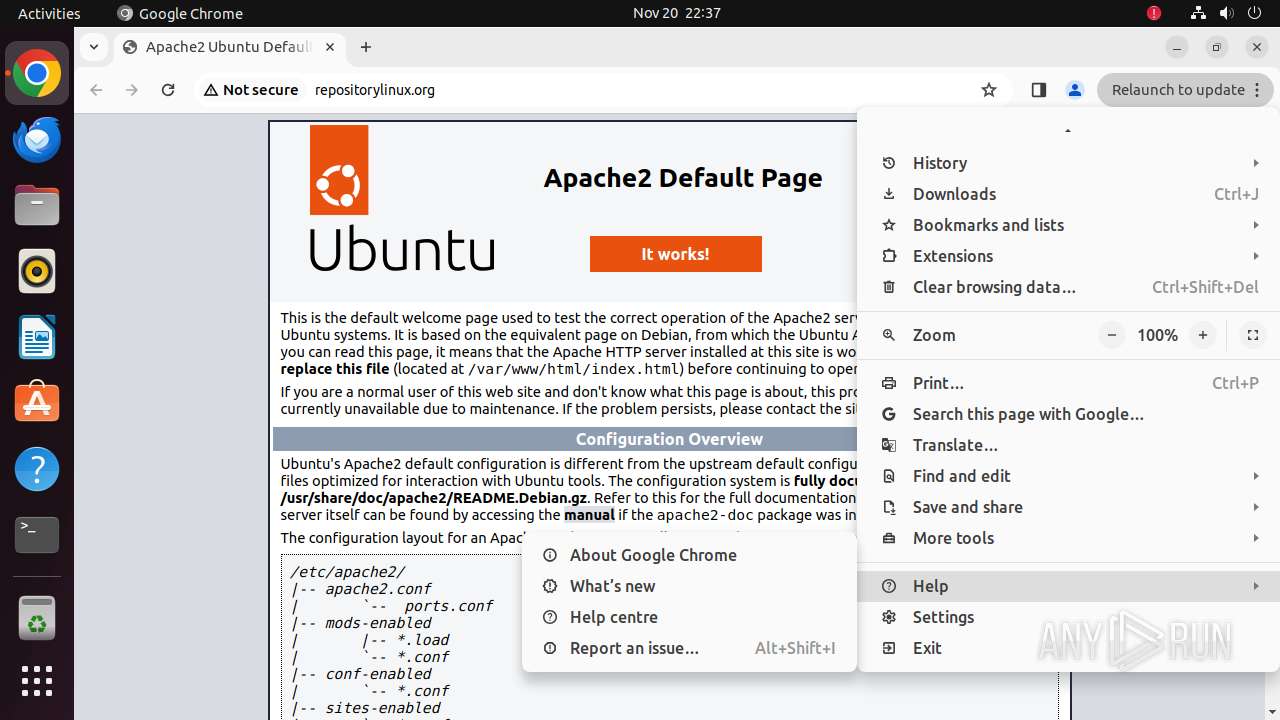1280x720 pixels.
Task: Launch Terminal from the dock
Action: coord(37,534)
